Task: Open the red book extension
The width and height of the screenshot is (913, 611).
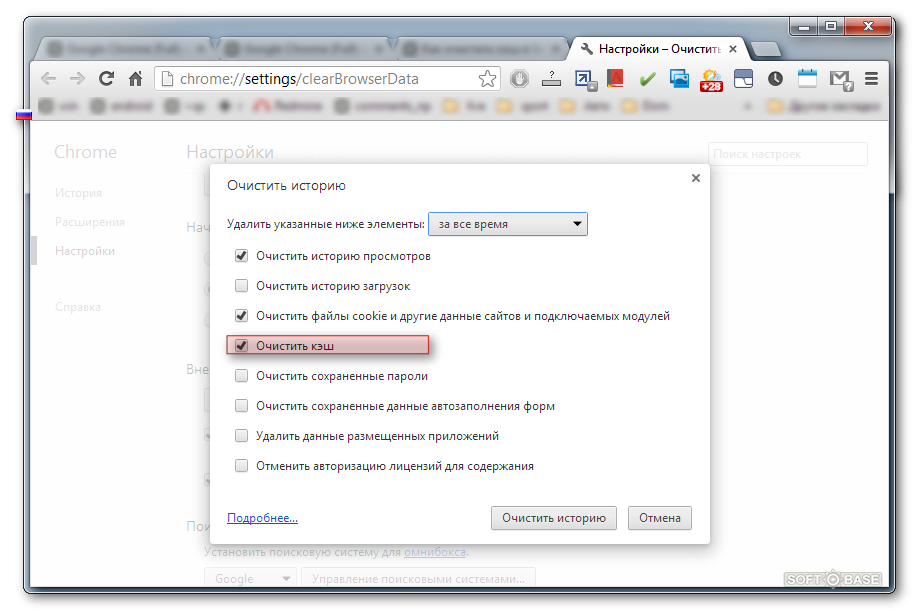Action: [615, 78]
